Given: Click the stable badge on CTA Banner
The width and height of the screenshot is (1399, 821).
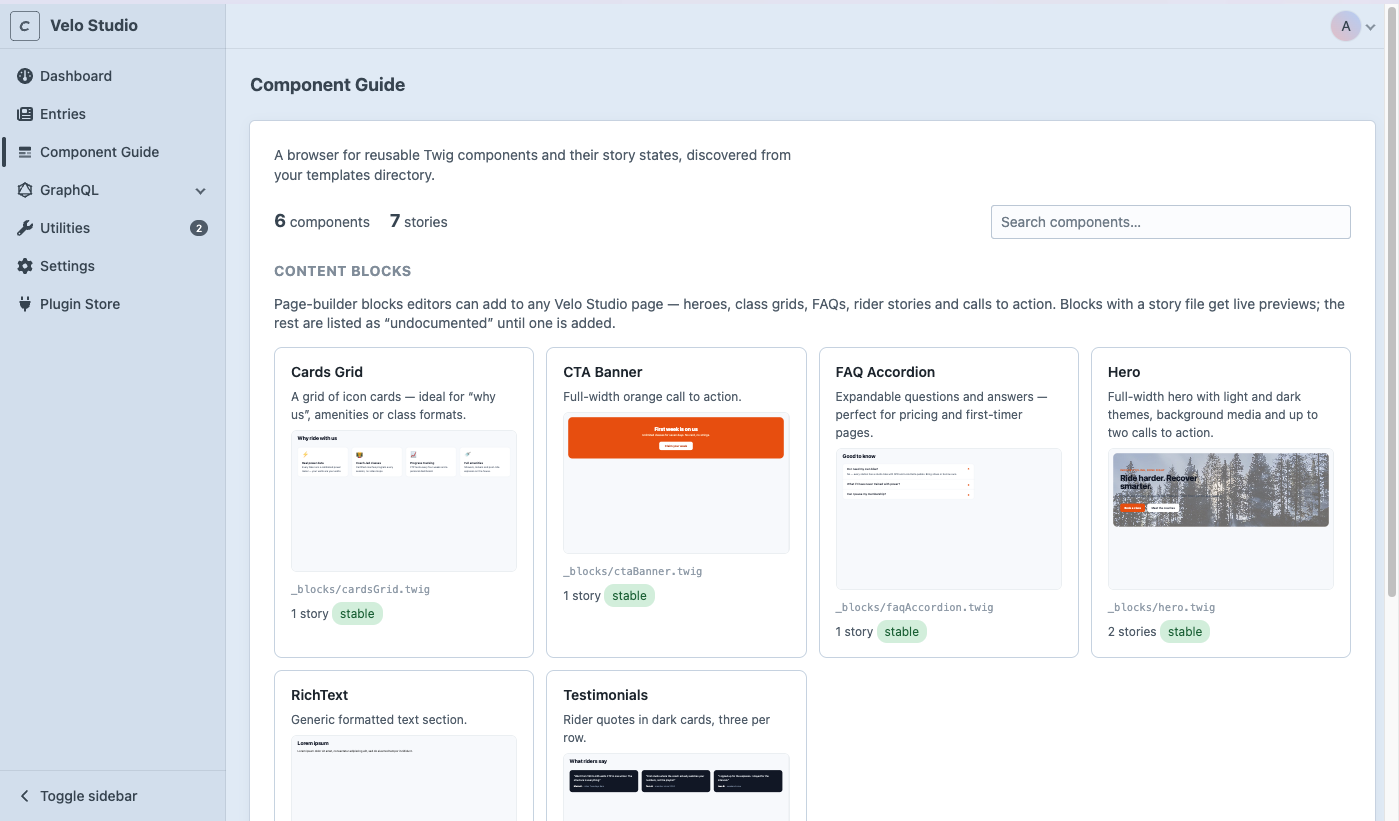Looking at the screenshot, I should coord(629,596).
